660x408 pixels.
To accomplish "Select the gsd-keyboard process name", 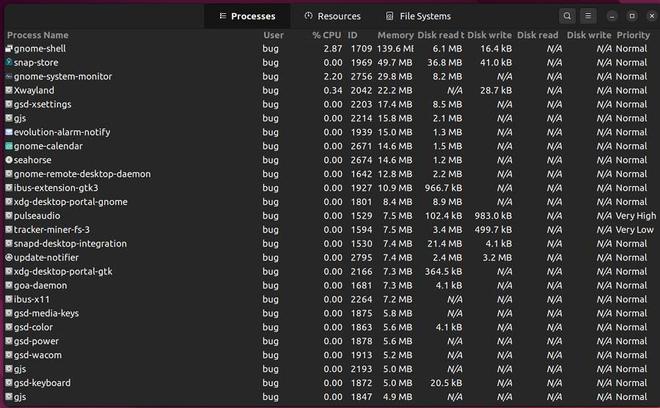I will pyautogui.click(x=43, y=383).
